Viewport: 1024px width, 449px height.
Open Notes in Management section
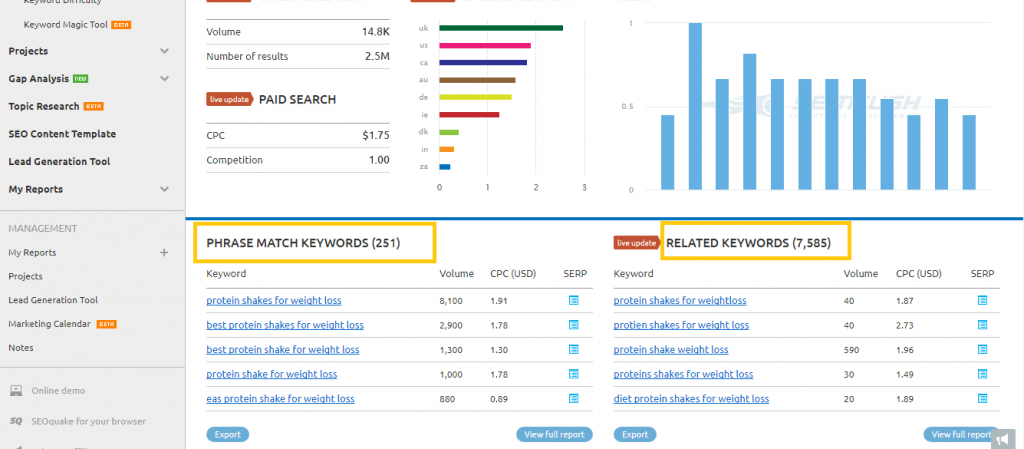coord(21,348)
